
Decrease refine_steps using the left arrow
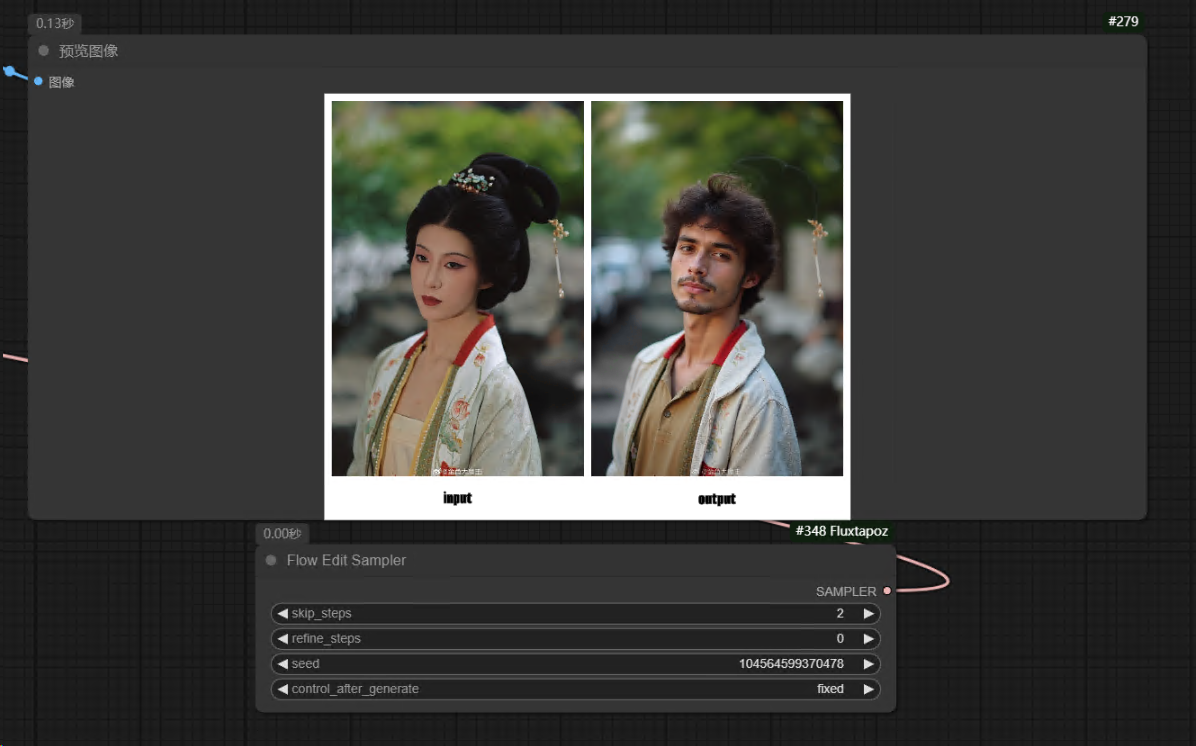tap(283, 639)
